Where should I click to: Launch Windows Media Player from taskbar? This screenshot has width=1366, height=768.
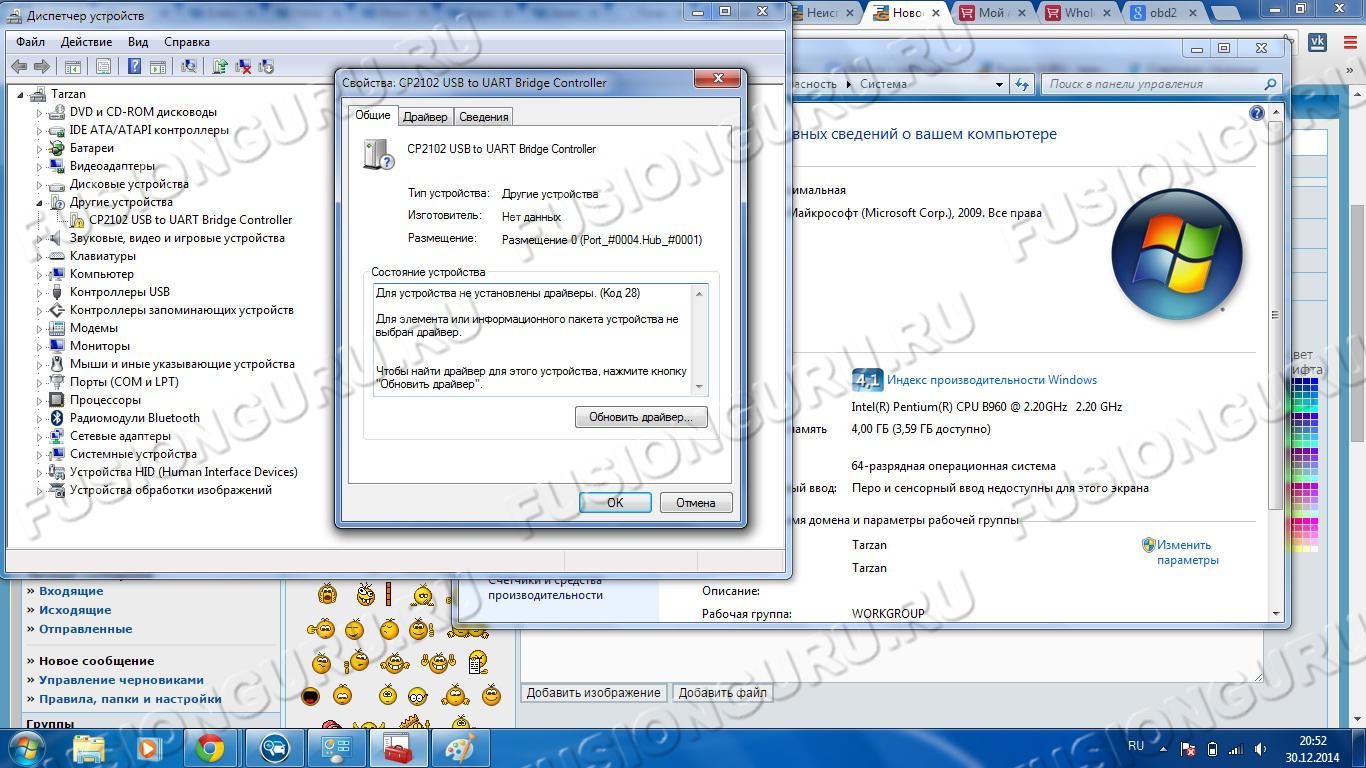click(x=148, y=748)
